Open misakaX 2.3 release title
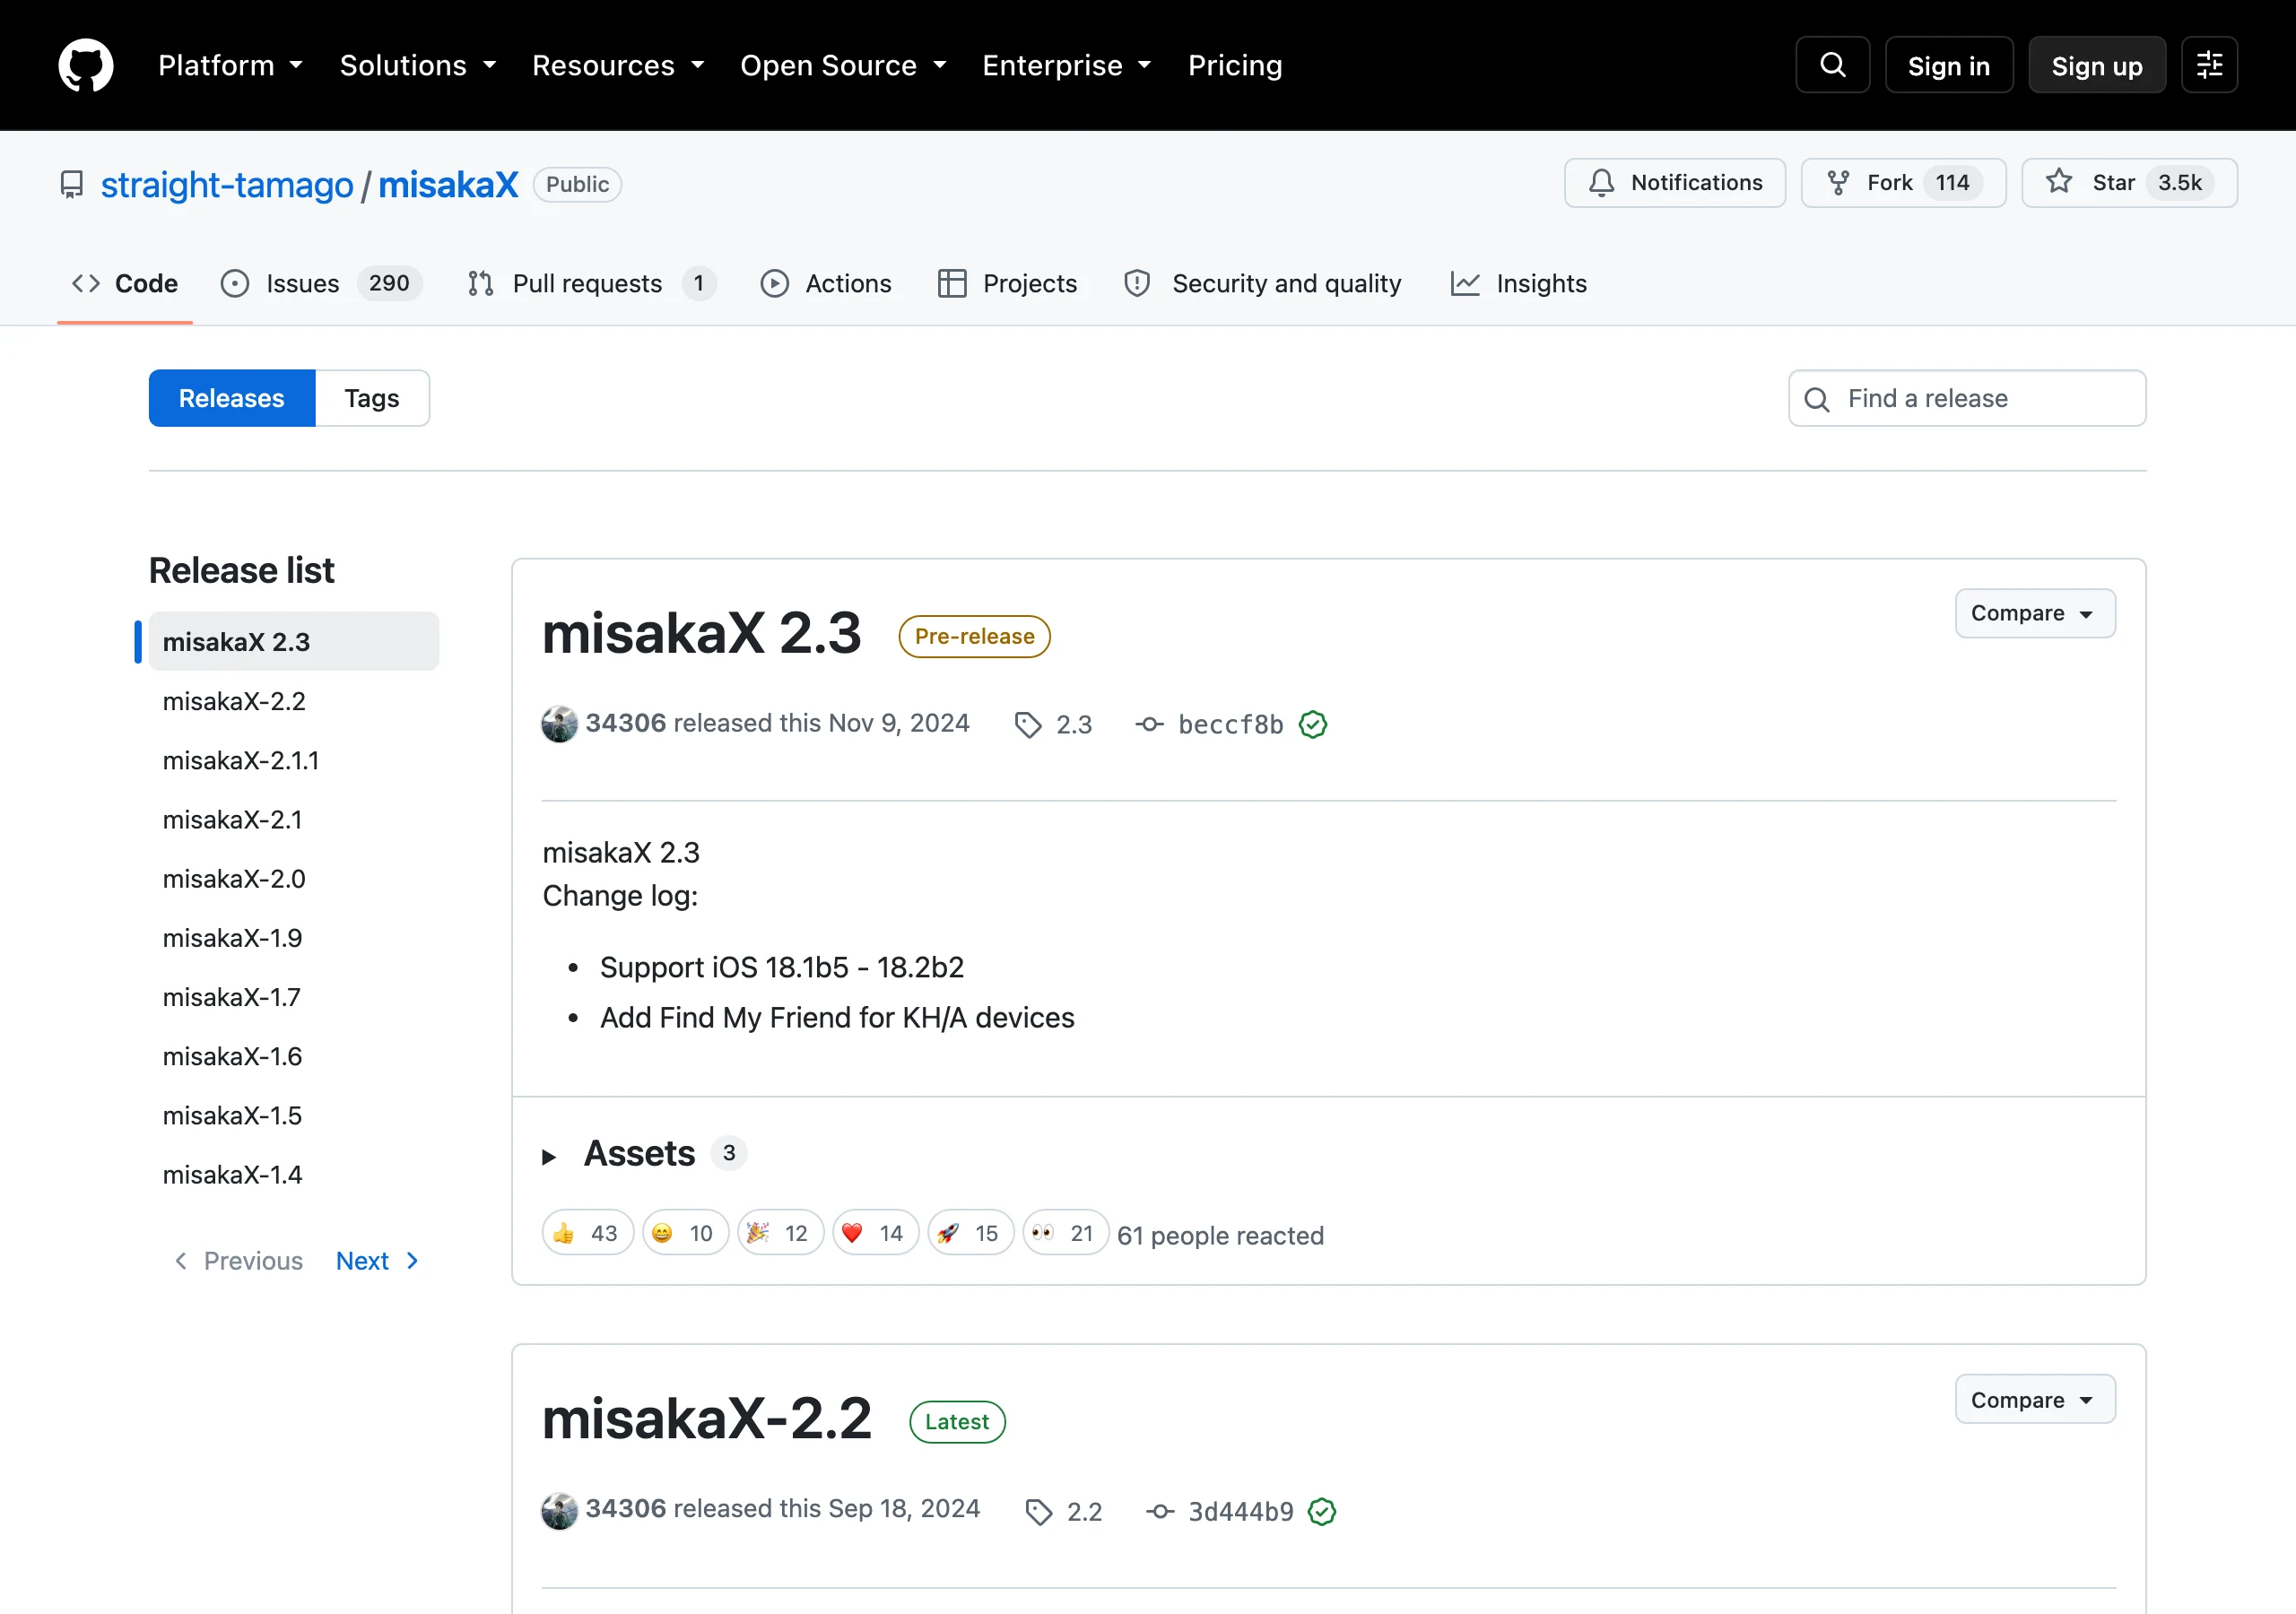 pyautogui.click(x=701, y=633)
